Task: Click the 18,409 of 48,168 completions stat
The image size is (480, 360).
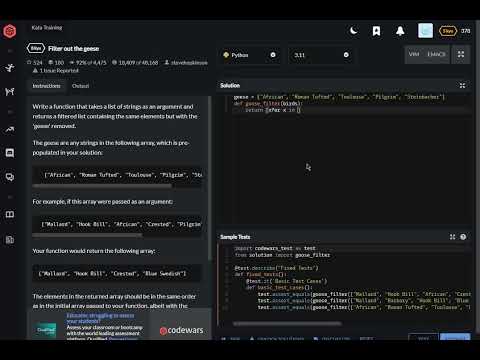Action: [x=135, y=62]
